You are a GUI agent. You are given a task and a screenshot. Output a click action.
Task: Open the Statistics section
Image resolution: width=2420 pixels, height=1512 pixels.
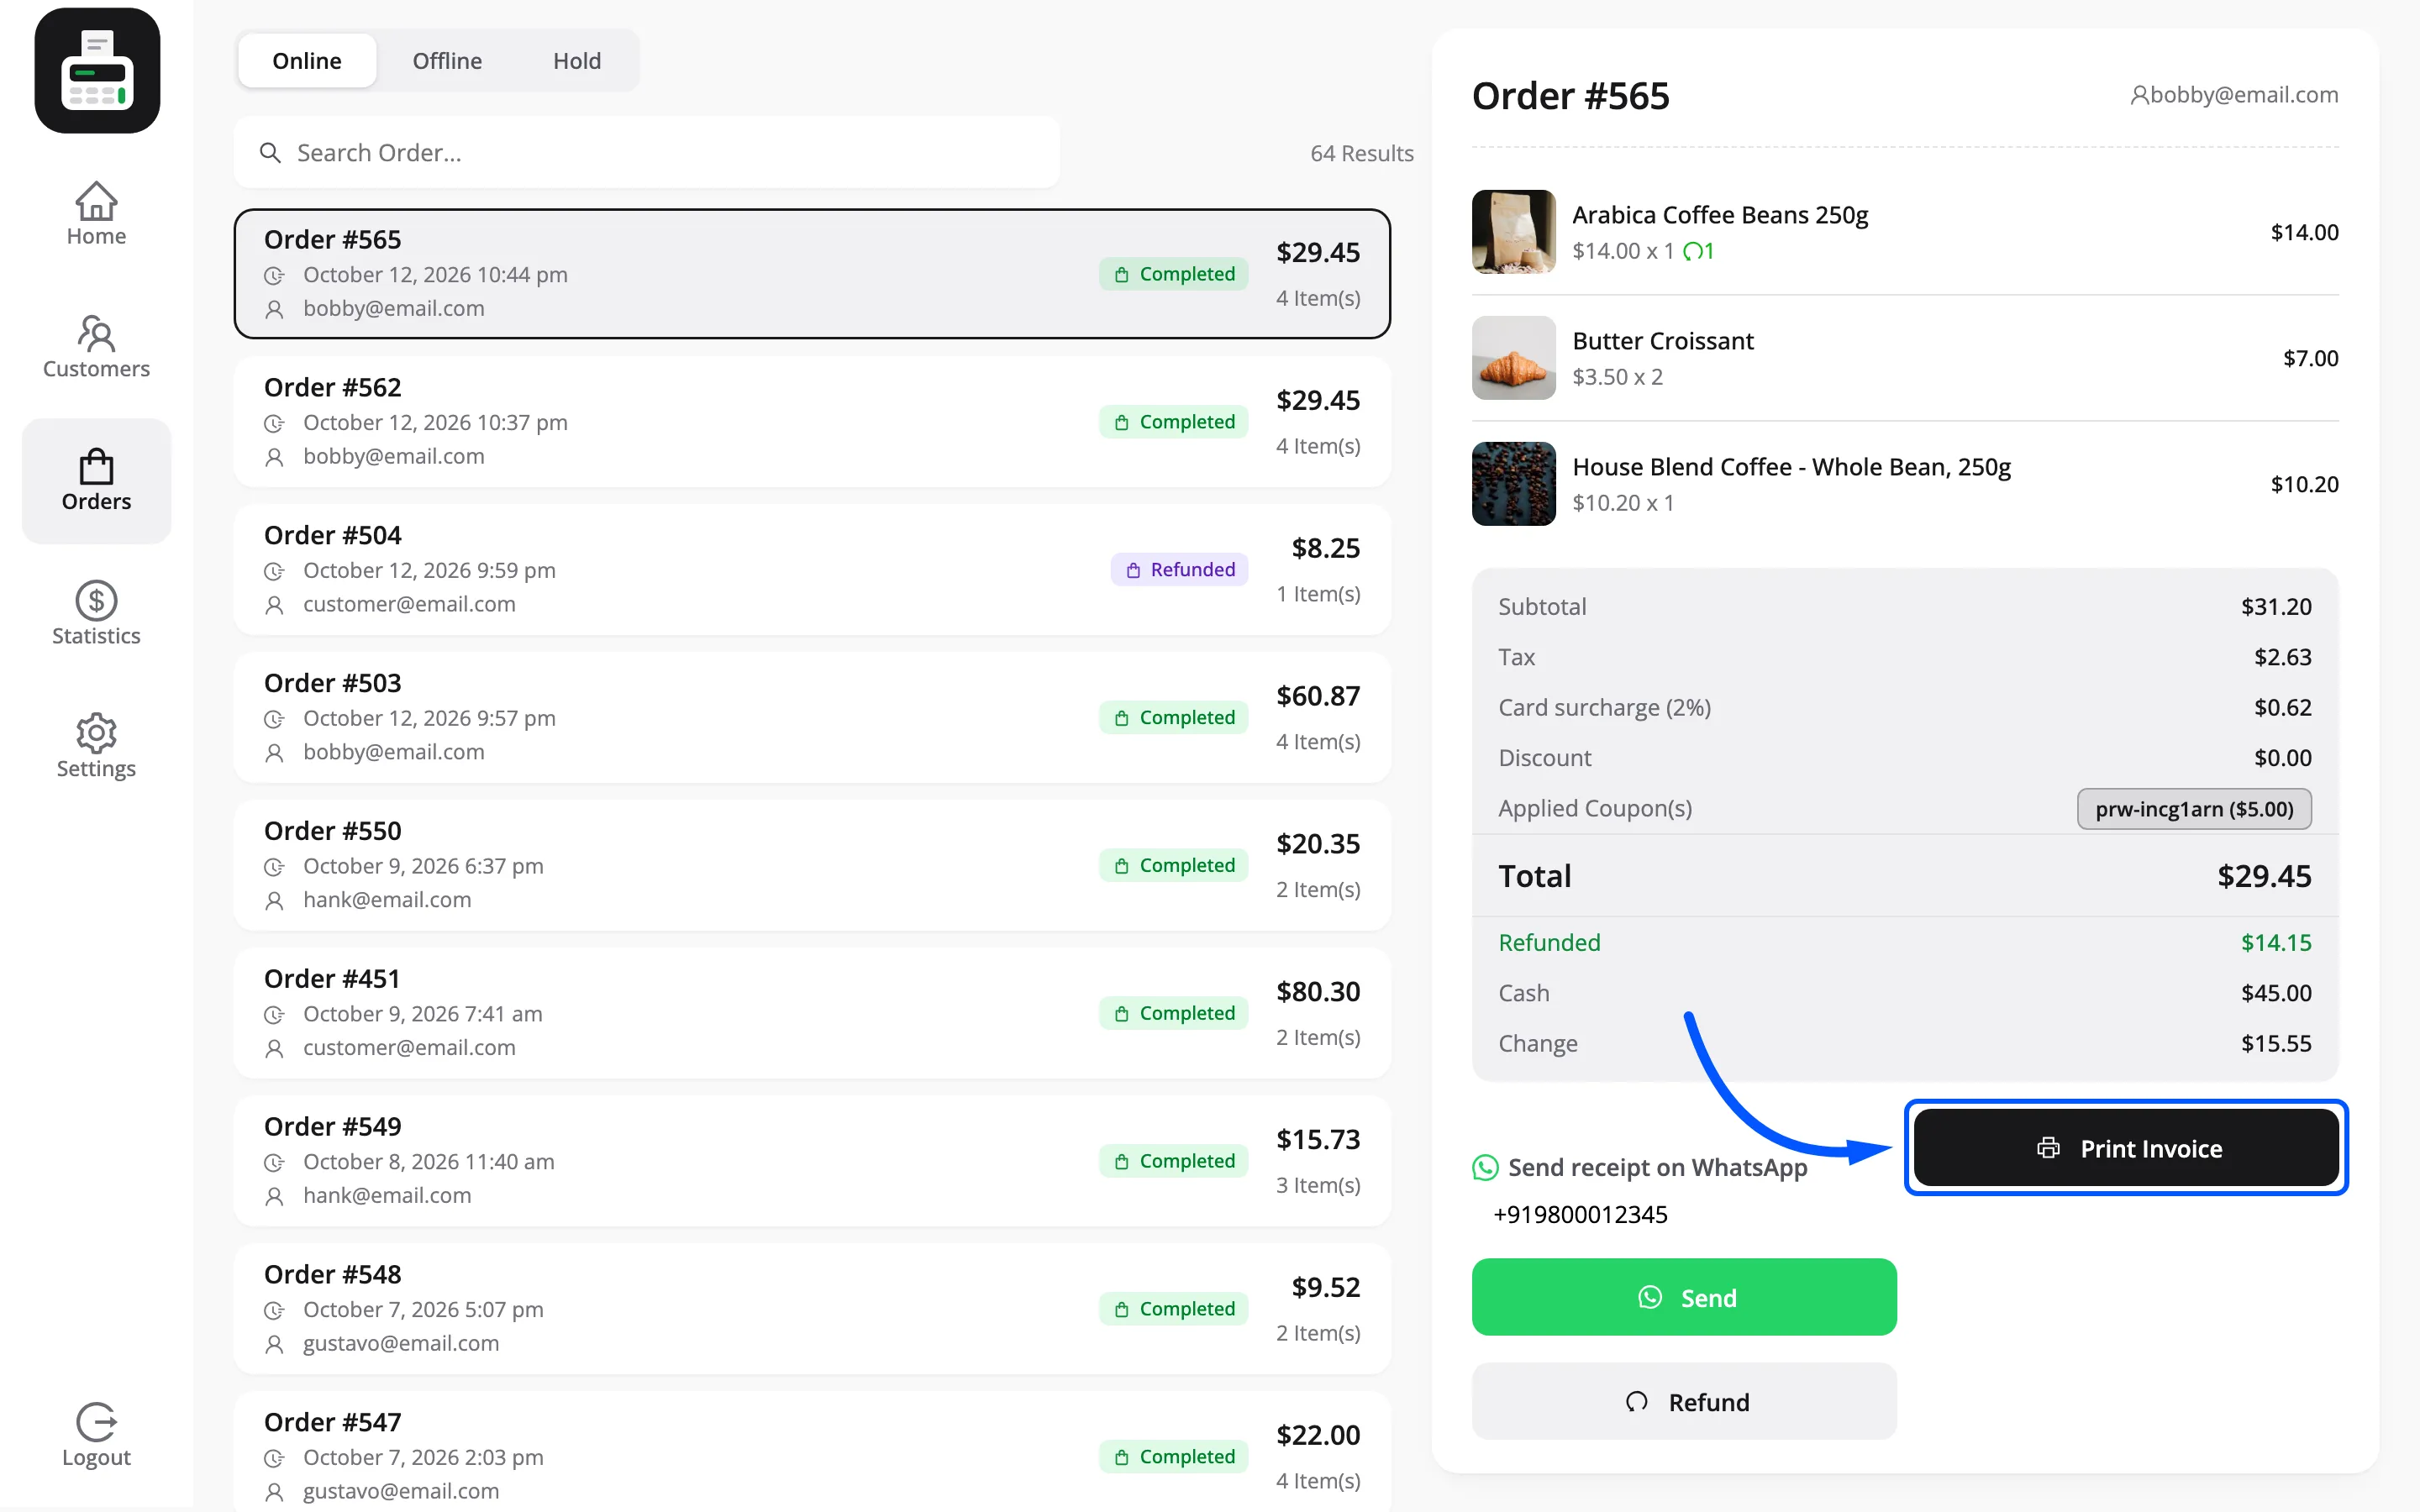(x=96, y=614)
